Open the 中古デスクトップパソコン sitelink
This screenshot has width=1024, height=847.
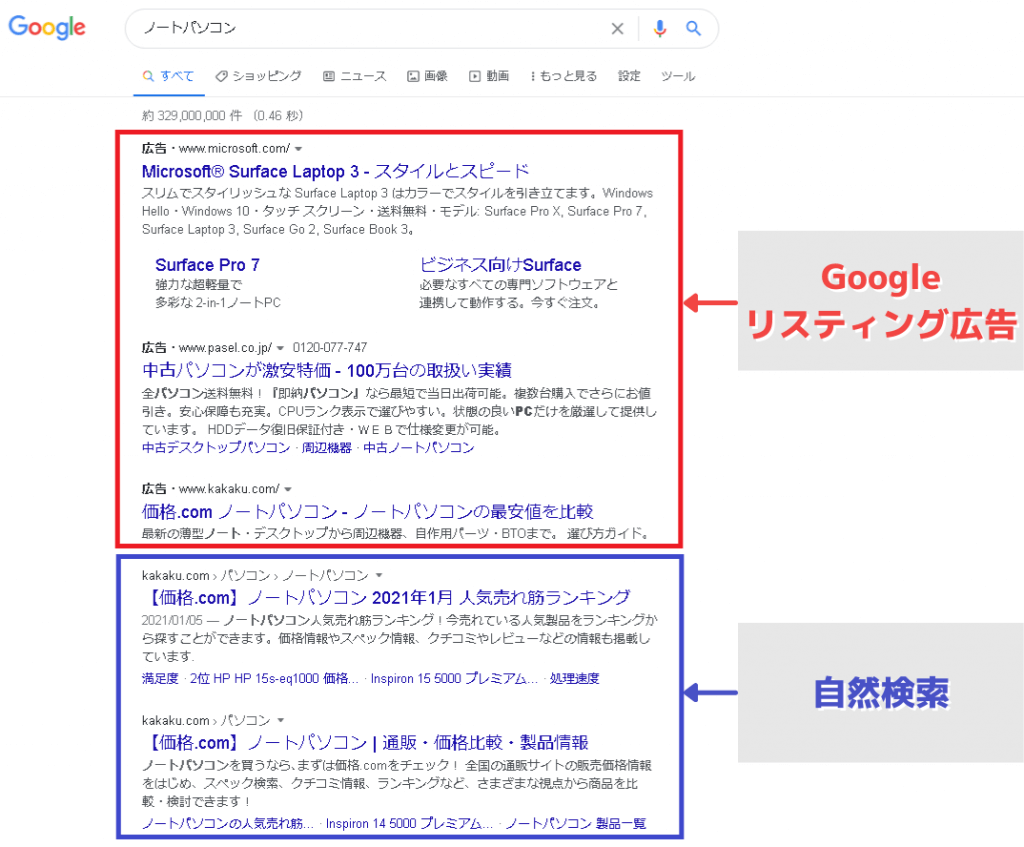point(216,447)
